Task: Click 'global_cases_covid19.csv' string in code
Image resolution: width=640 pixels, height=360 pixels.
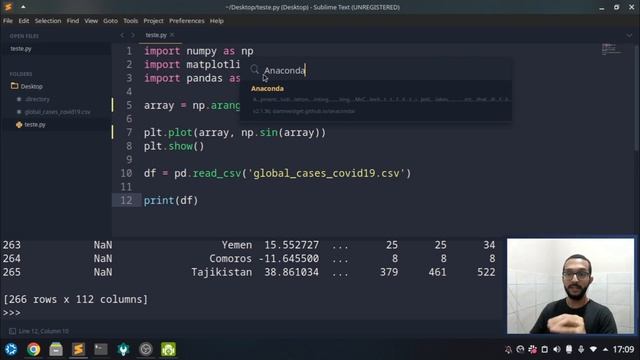Action: (327, 173)
